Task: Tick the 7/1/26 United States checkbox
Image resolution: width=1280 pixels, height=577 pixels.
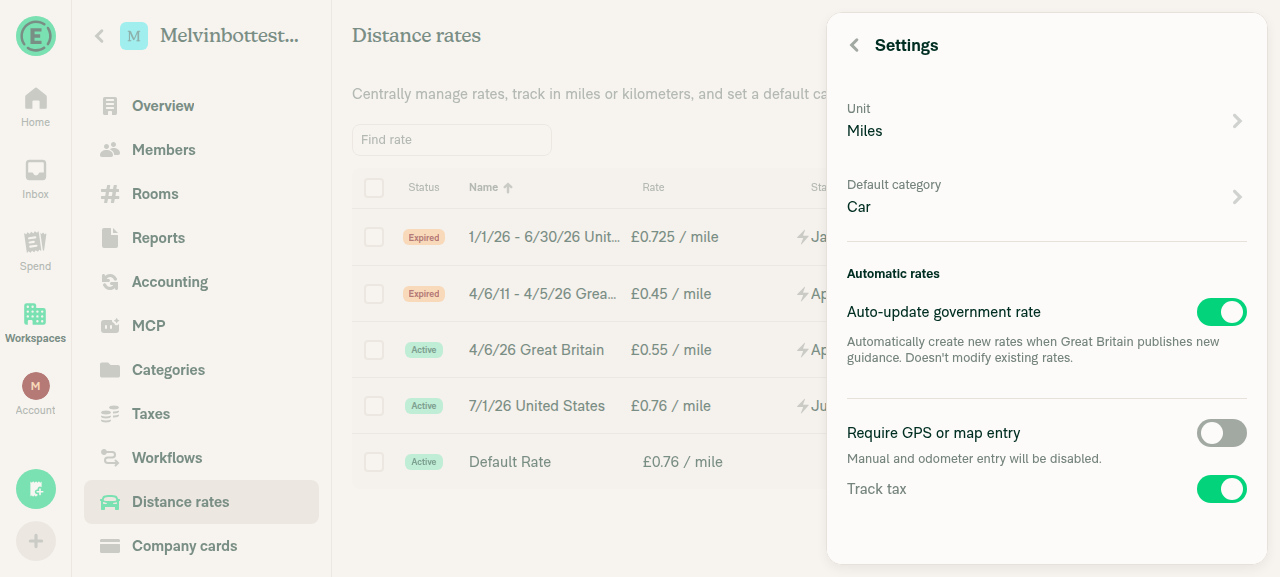Action: click(374, 406)
